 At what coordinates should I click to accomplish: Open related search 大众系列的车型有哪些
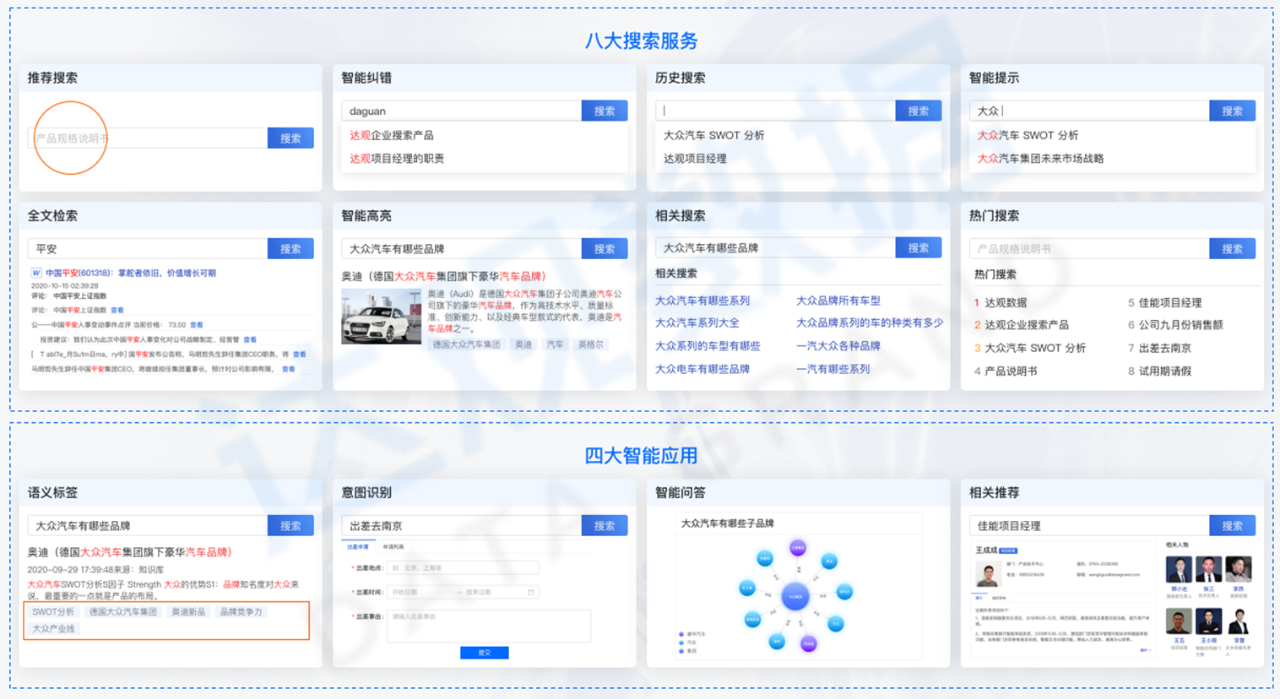point(707,346)
